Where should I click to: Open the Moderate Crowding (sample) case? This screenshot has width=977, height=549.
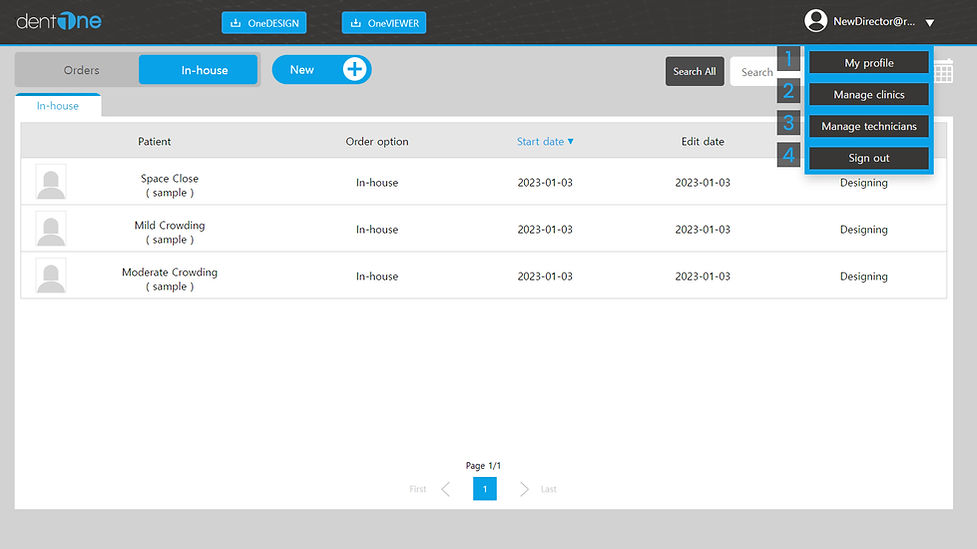coord(169,279)
